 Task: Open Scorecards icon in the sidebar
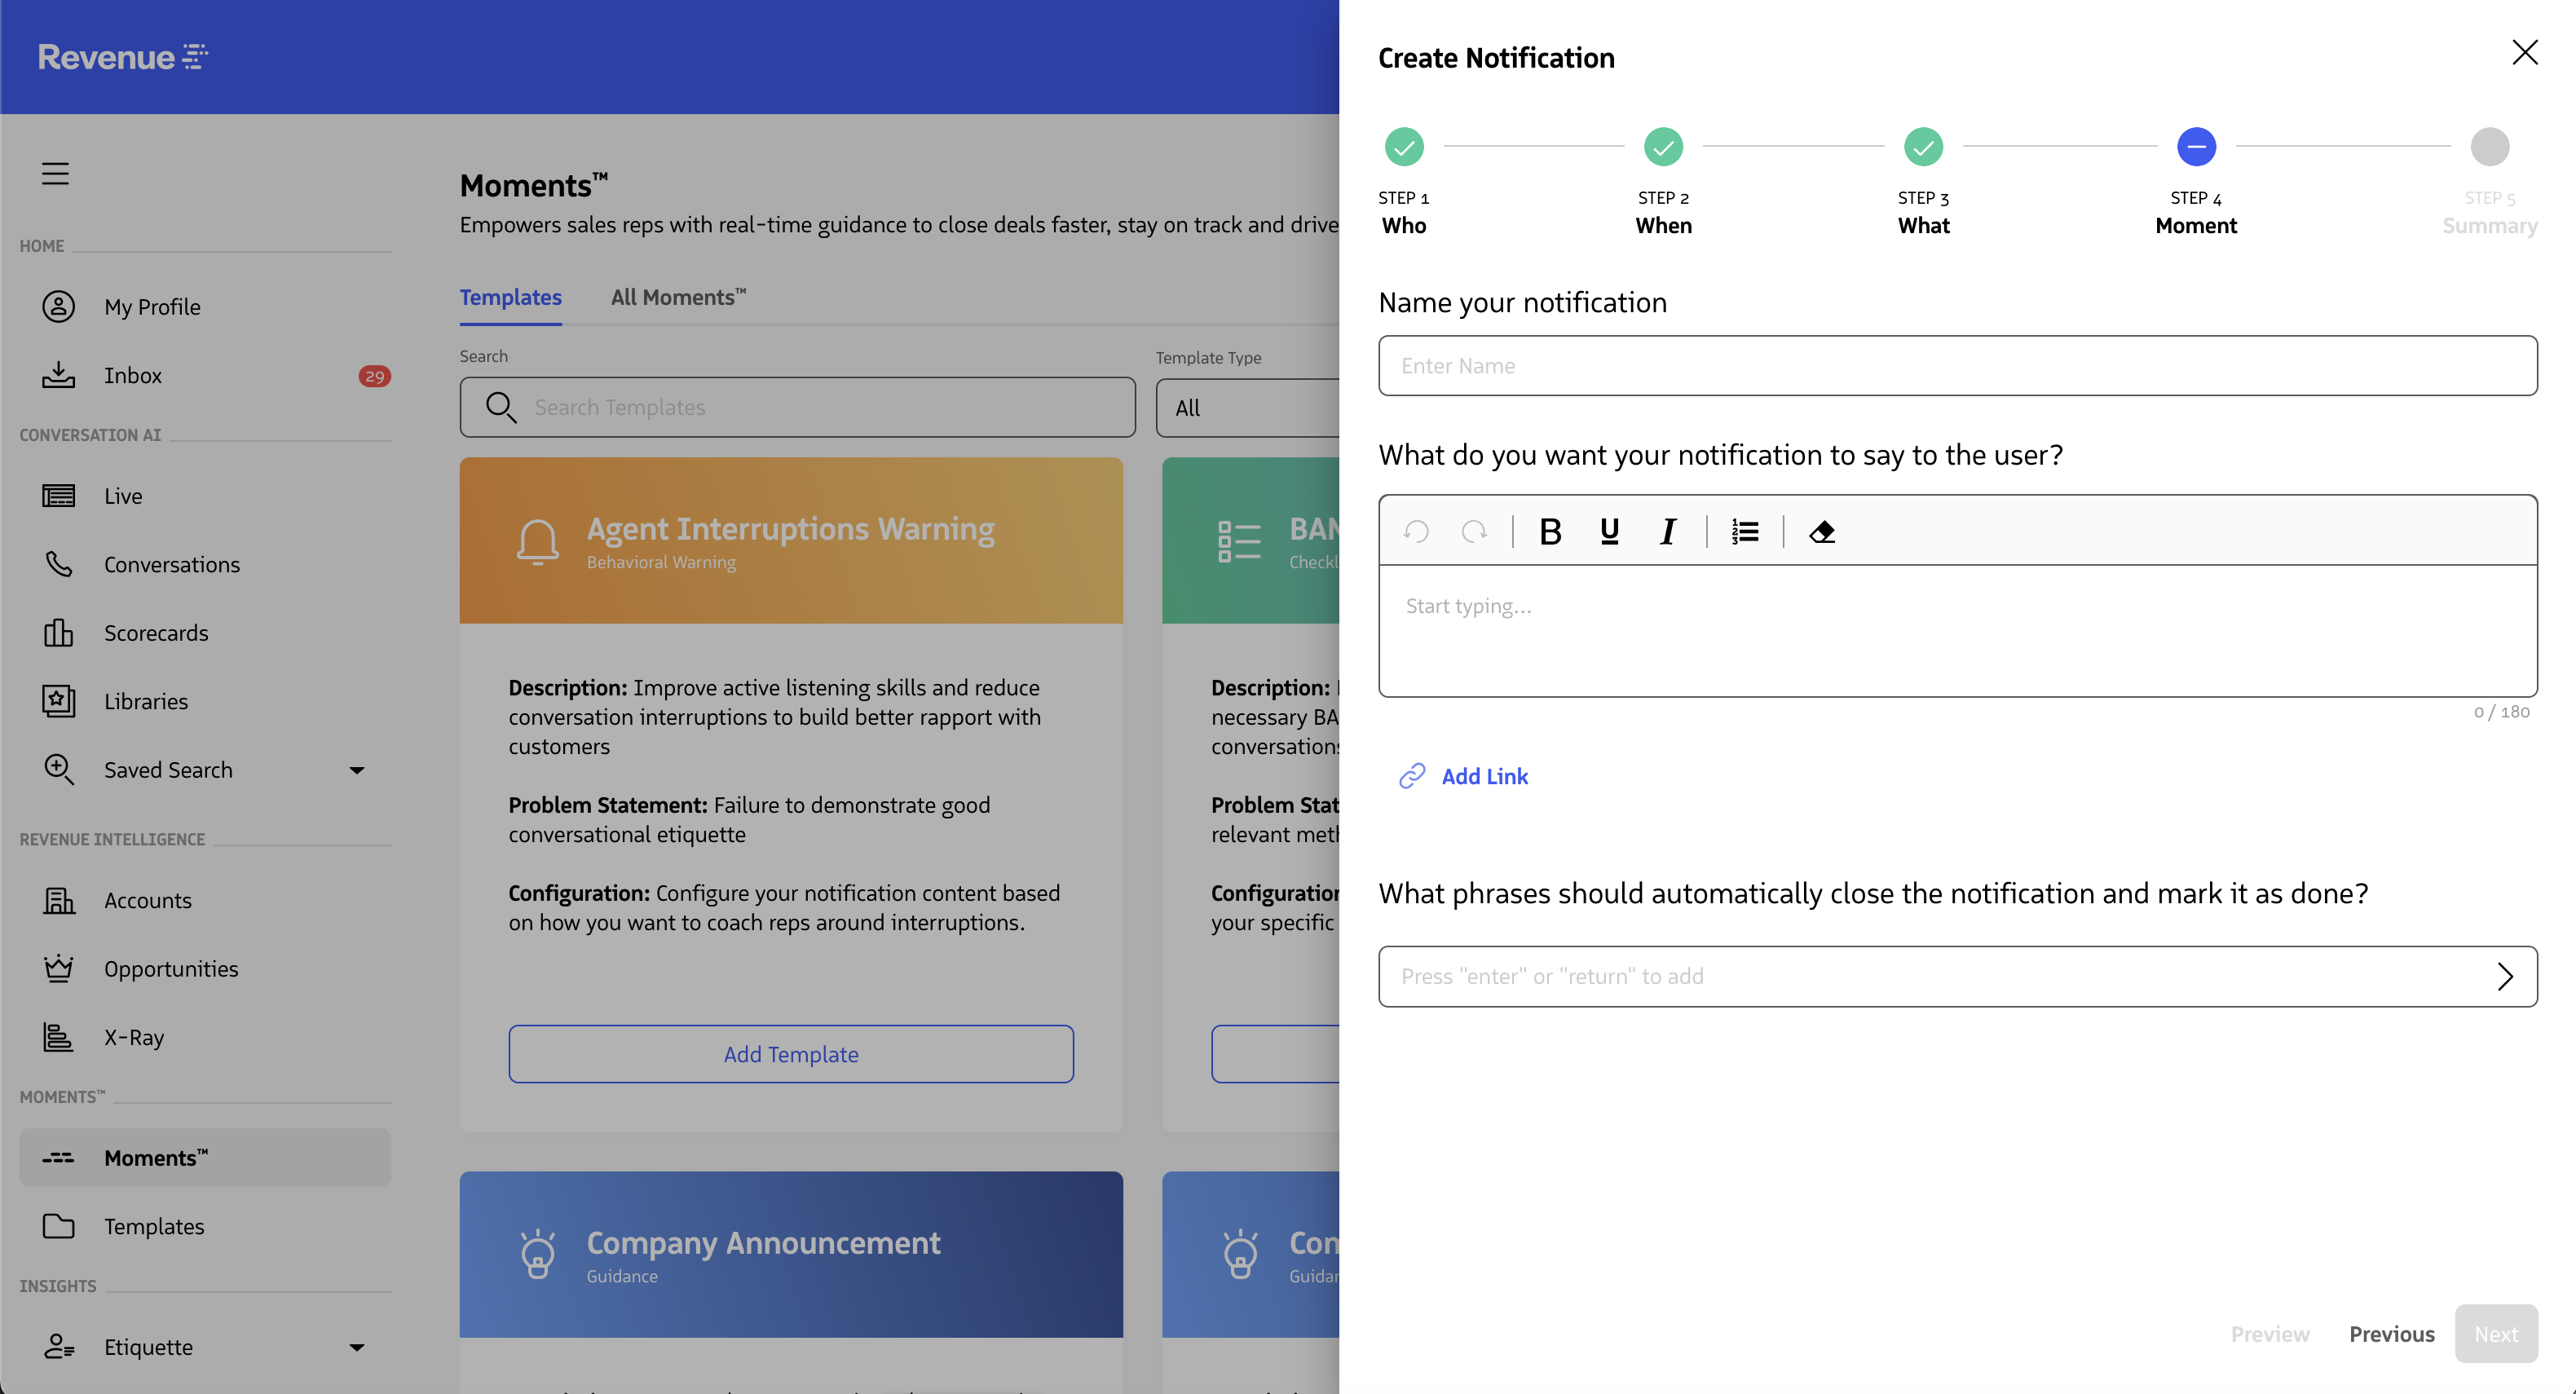click(58, 633)
